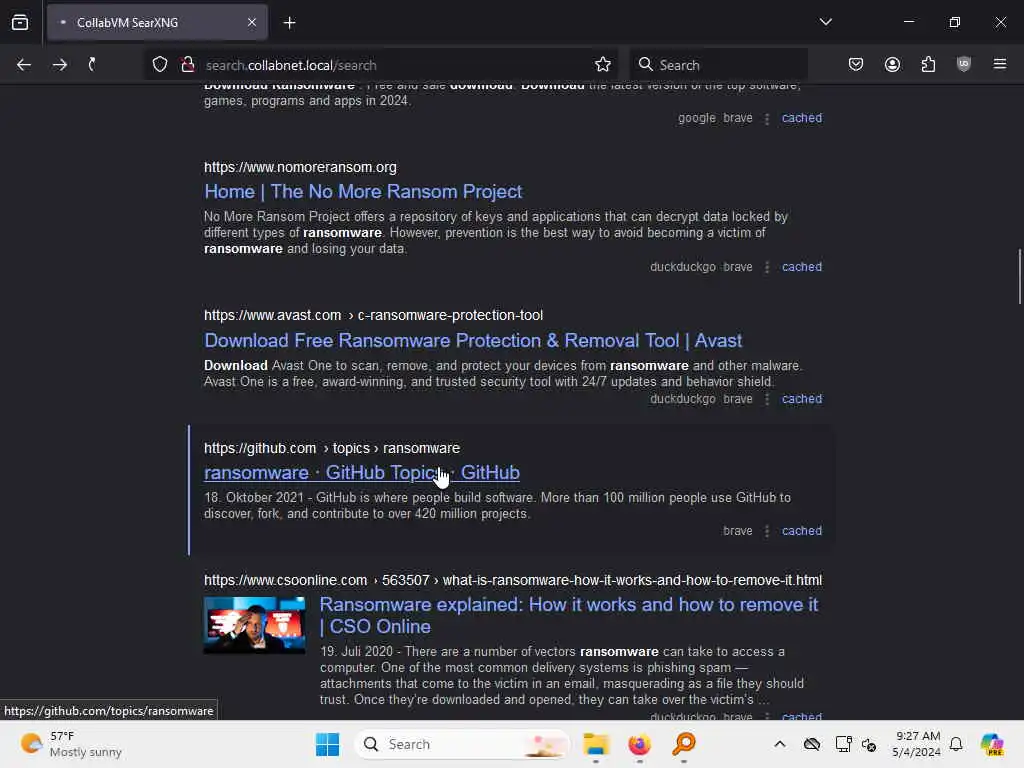Expand the three-dot menu of the No More Ransom result
Viewport: 1024px width, 768px height.
767,267
